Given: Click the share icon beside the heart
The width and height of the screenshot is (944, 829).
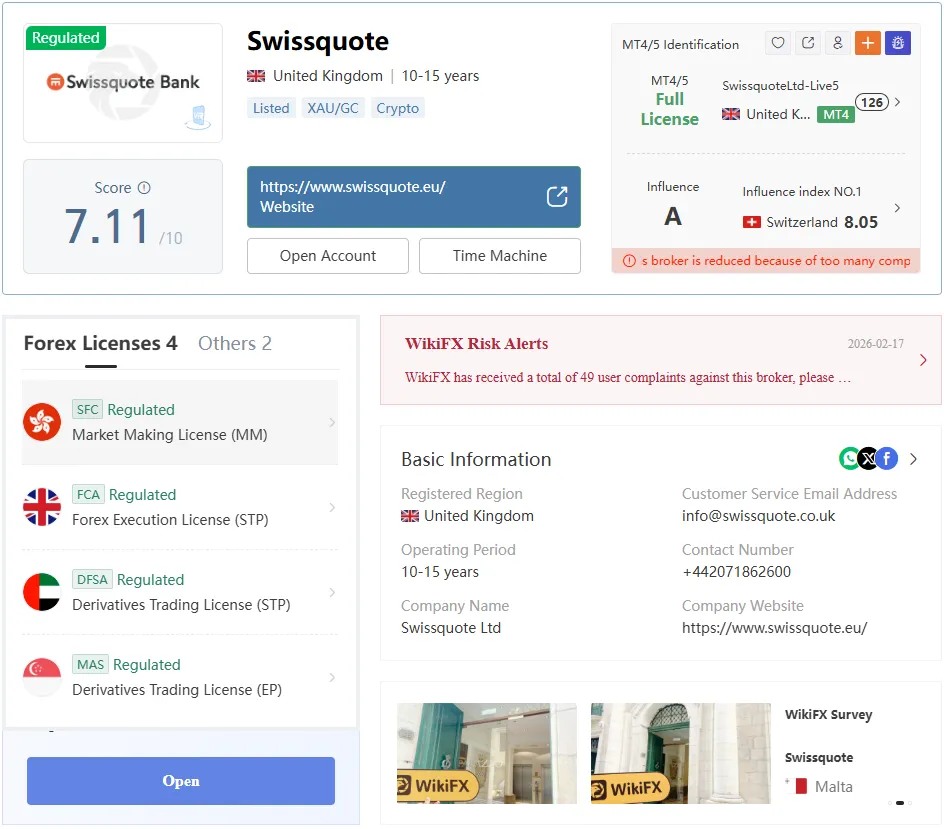Looking at the screenshot, I should [808, 43].
